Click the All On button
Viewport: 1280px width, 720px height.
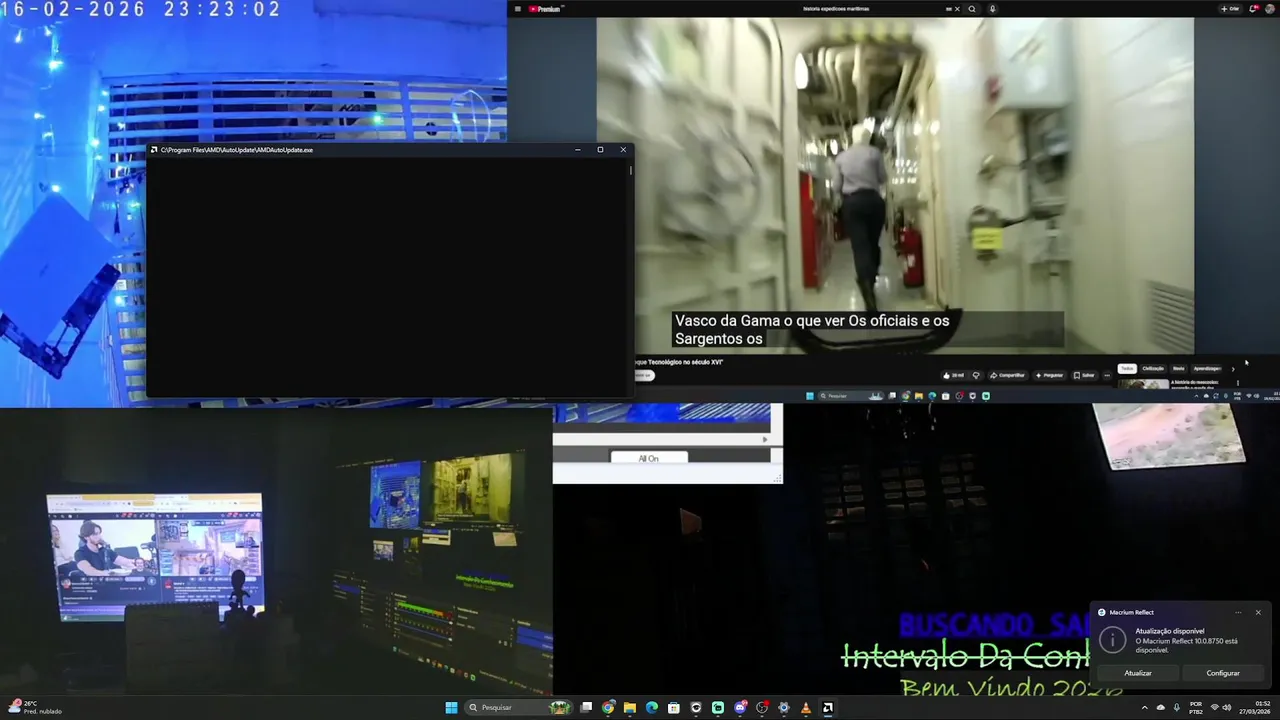[x=648, y=458]
